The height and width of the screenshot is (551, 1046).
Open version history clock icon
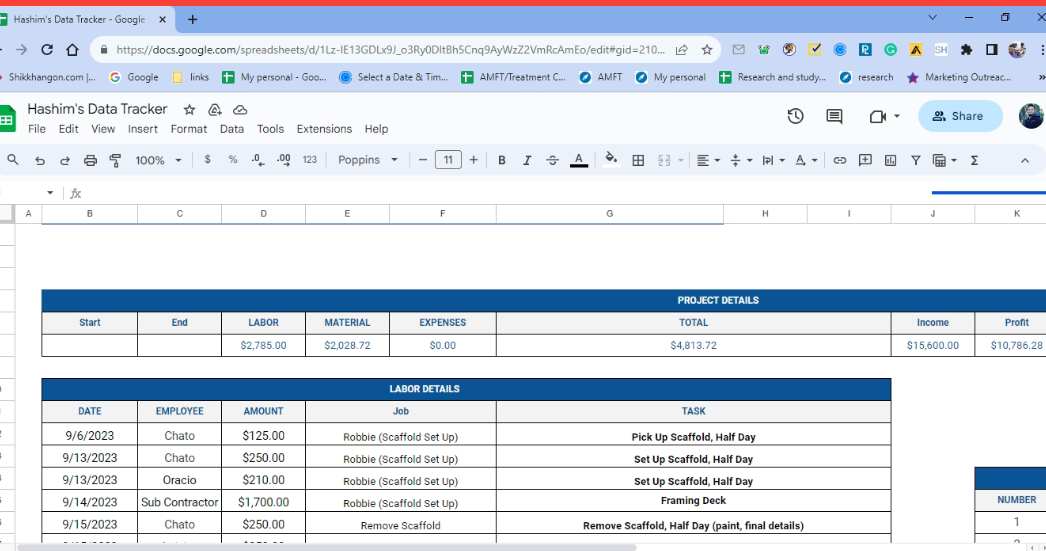795,116
